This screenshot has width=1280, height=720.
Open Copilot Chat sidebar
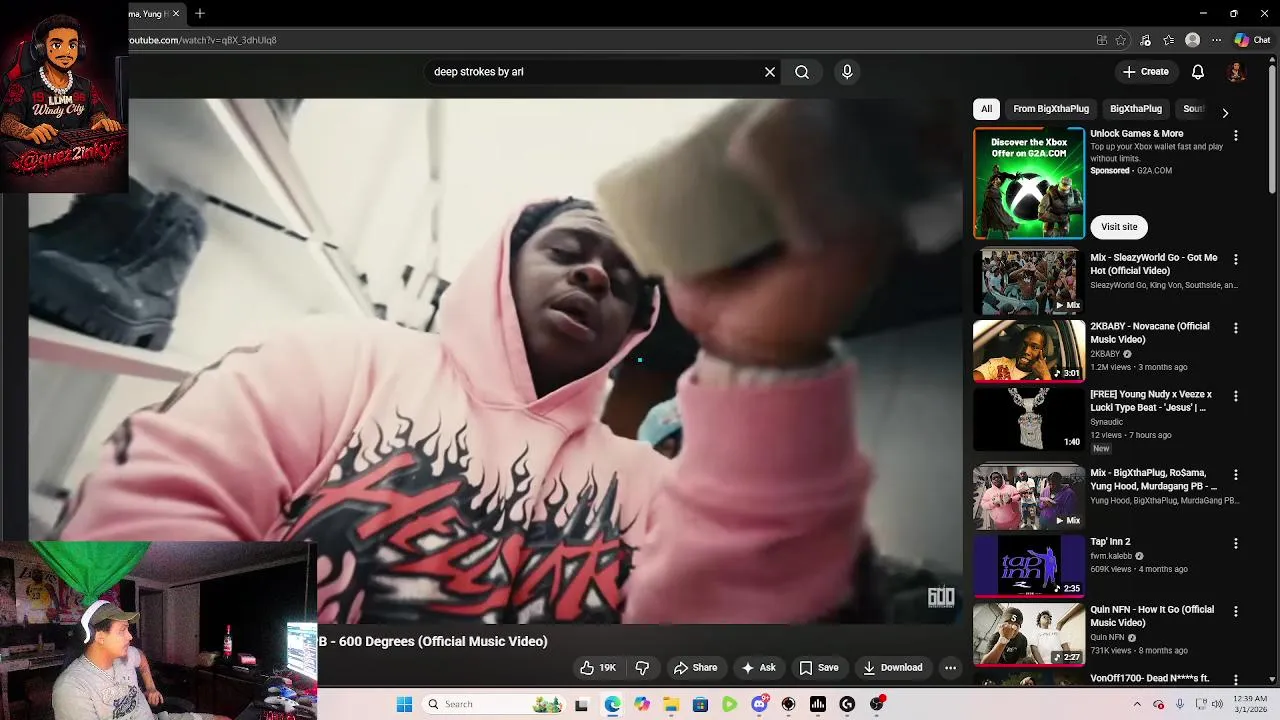1253,40
